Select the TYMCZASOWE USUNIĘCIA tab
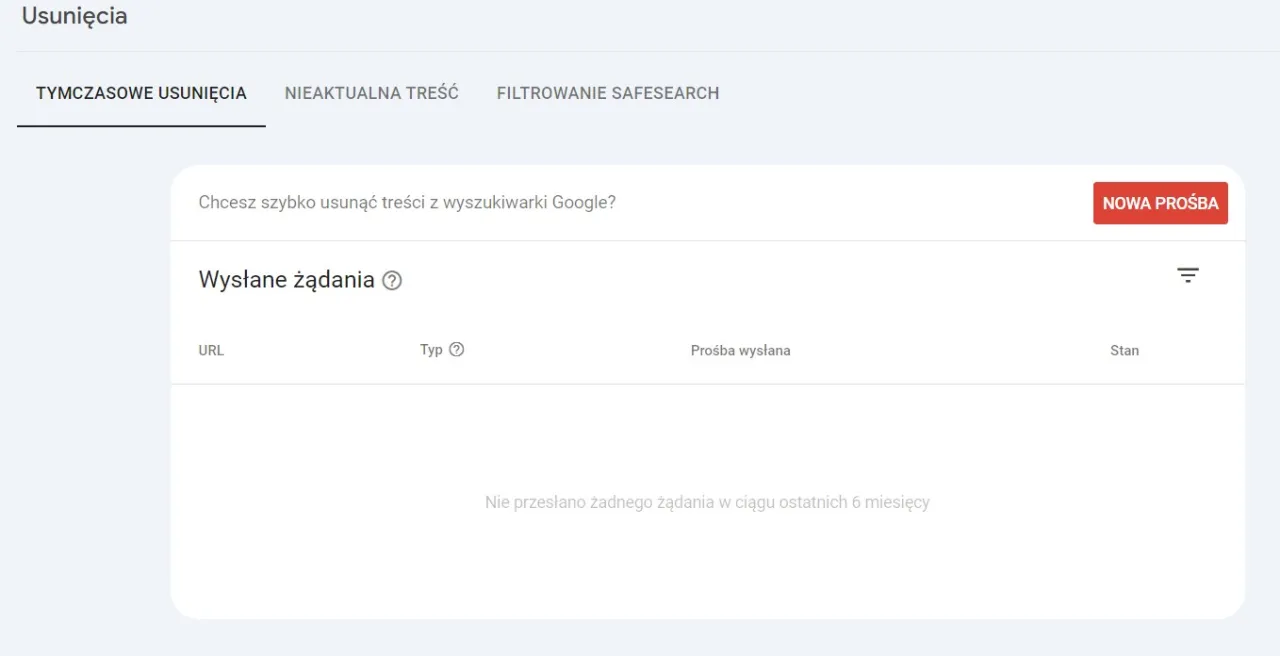Image resolution: width=1280 pixels, height=656 pixels. 141,93
